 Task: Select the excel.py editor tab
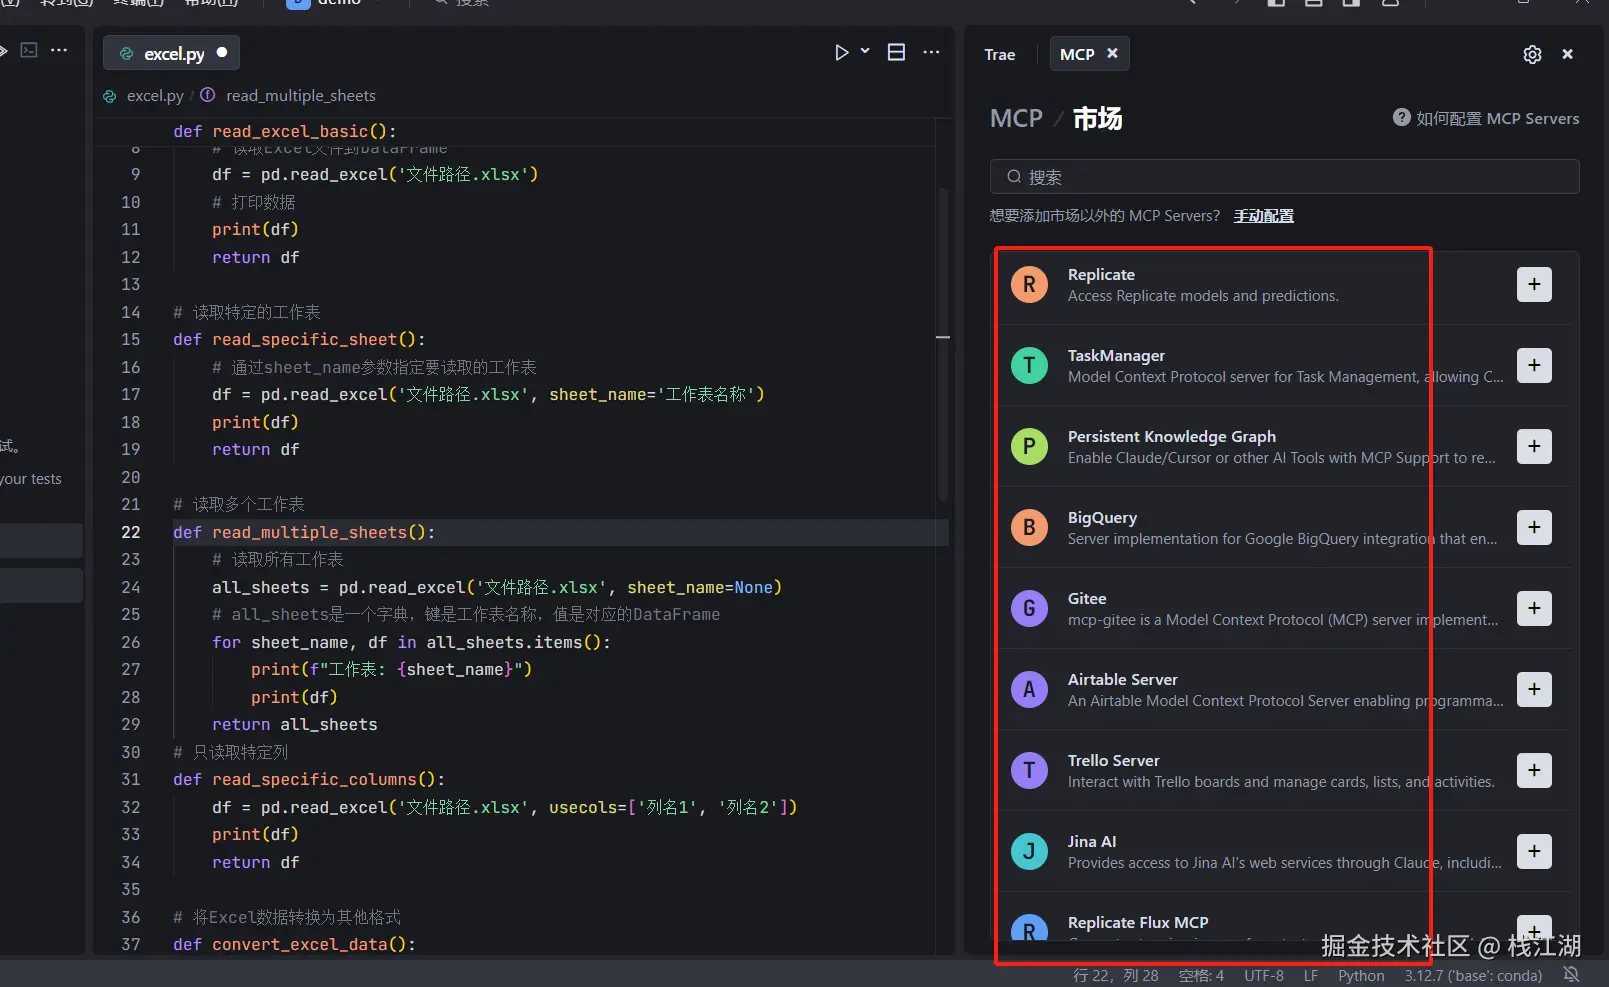(171, 53)
